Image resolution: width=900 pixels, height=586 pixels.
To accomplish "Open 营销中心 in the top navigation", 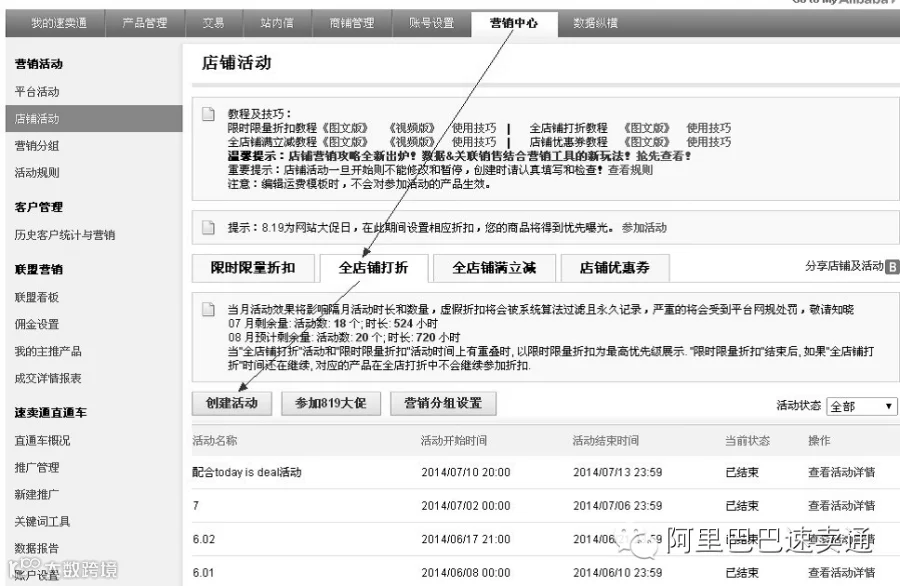I will point(514,23).
